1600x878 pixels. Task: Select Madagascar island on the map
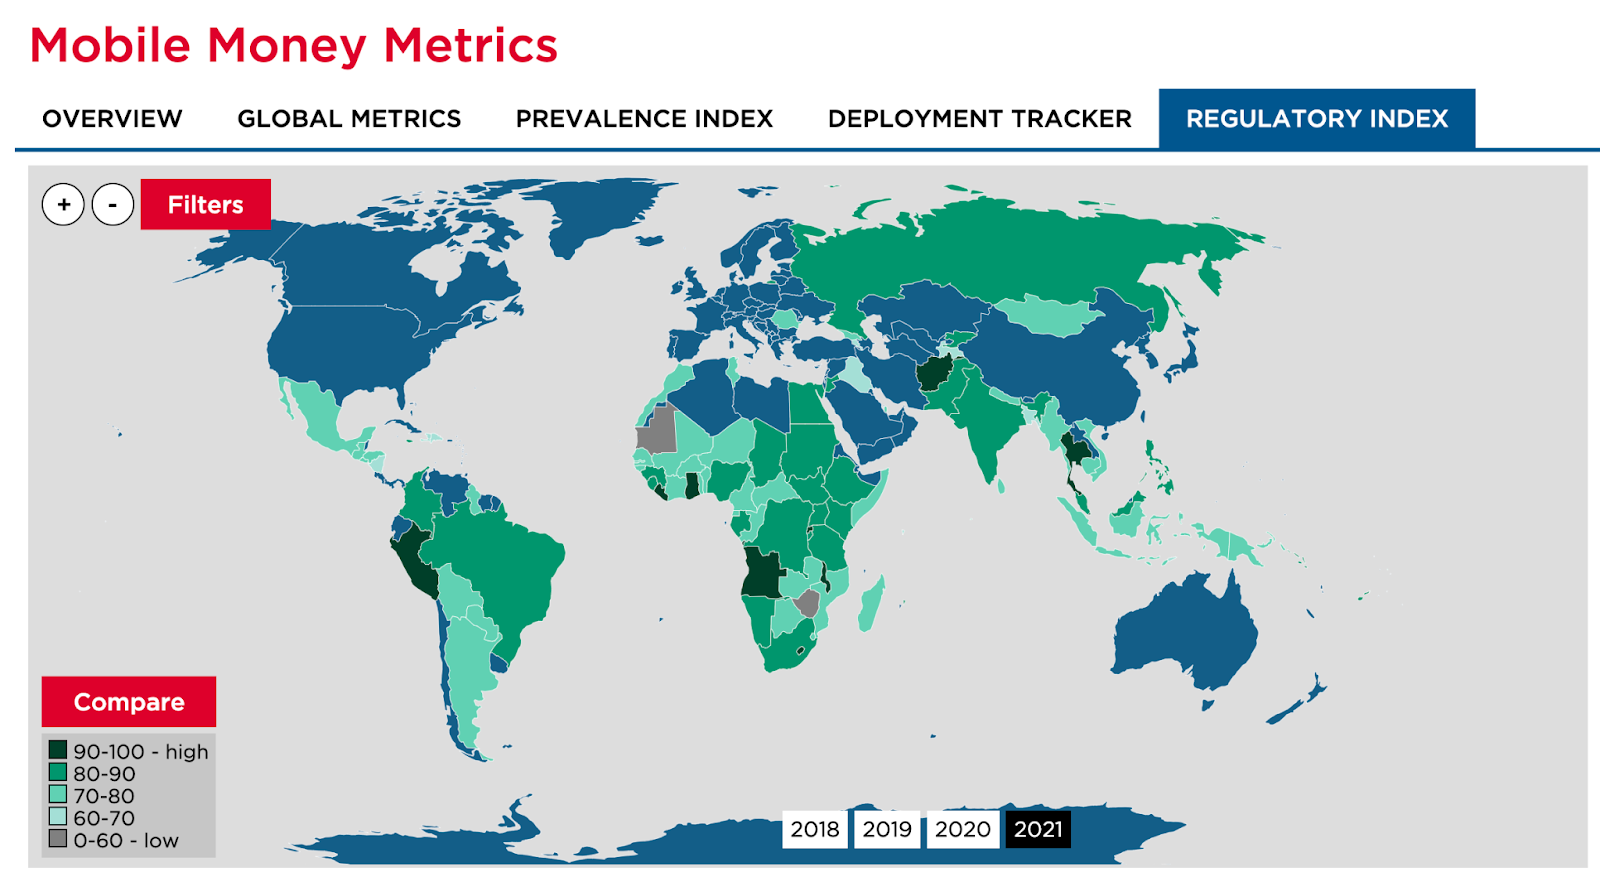point(871,604)
